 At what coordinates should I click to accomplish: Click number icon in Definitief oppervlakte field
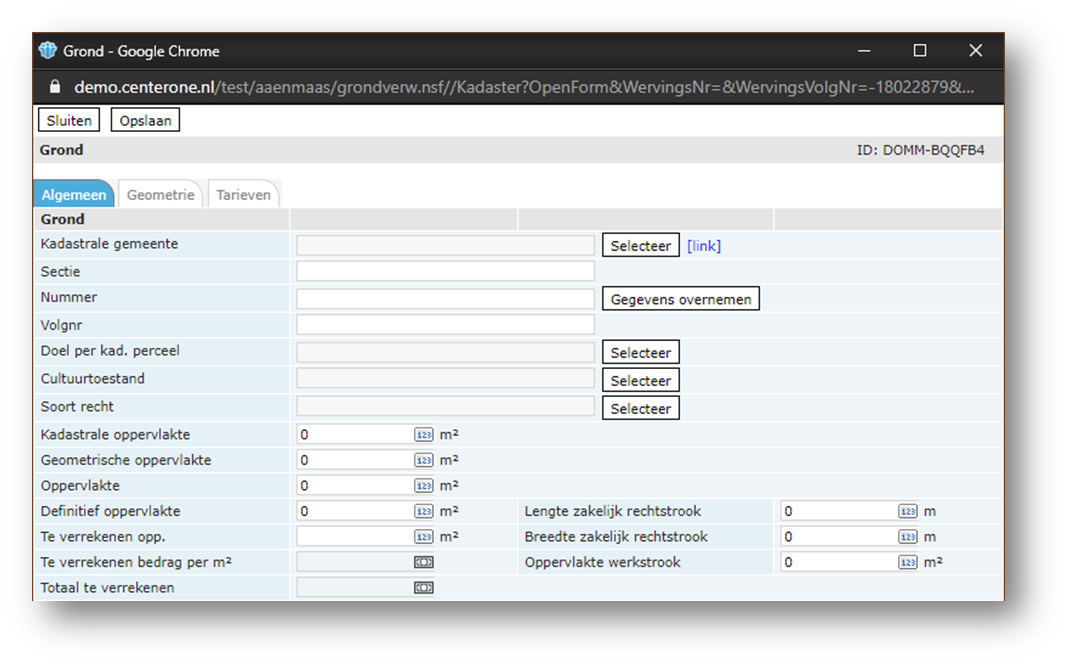click(424, 512)
